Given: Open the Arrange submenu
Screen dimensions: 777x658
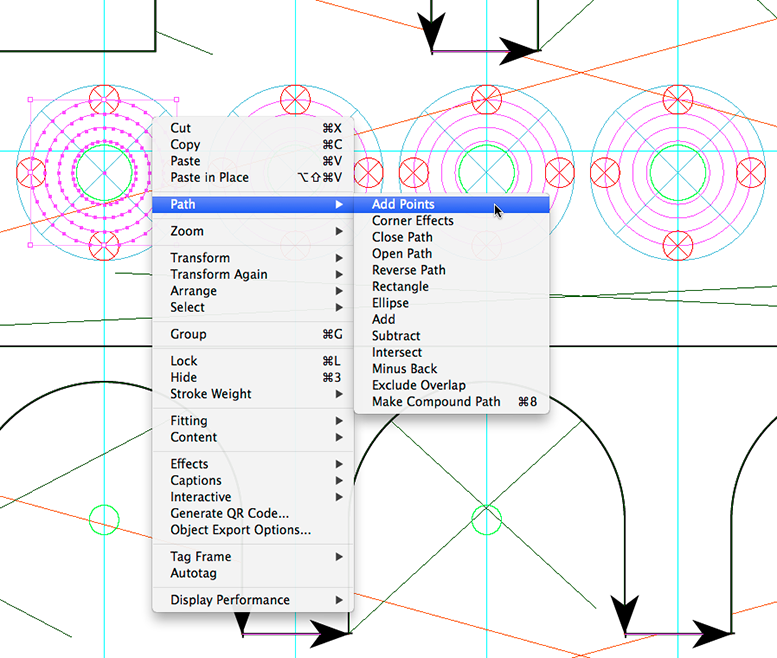Looking at the screenshot, I should click(253, 290).
